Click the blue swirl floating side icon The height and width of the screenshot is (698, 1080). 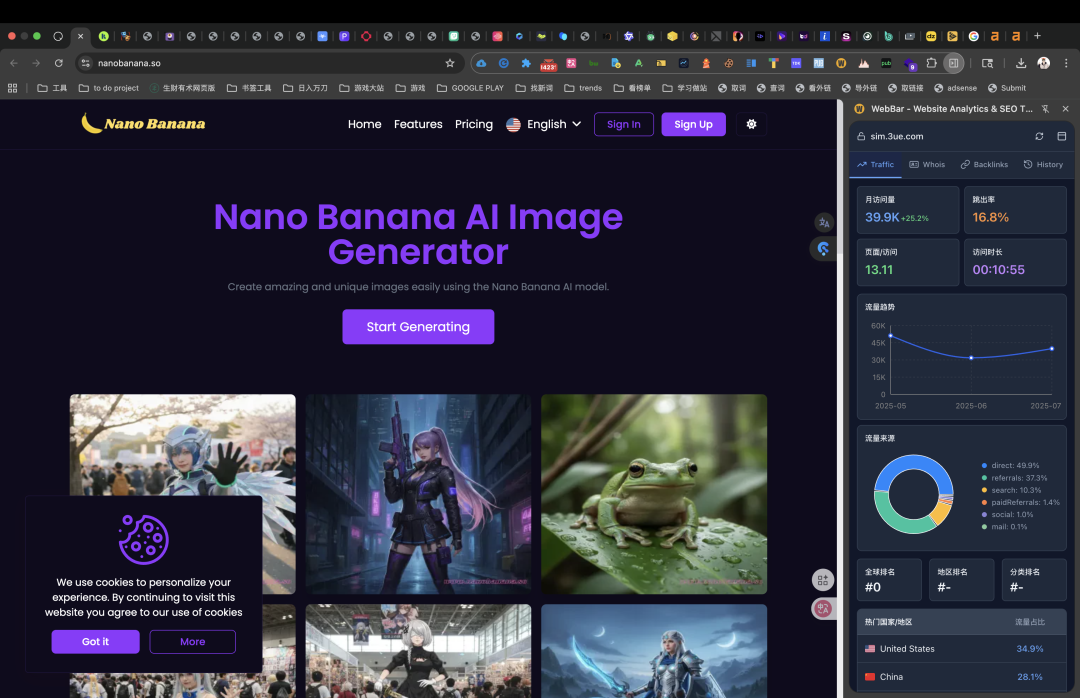(823, 249)
